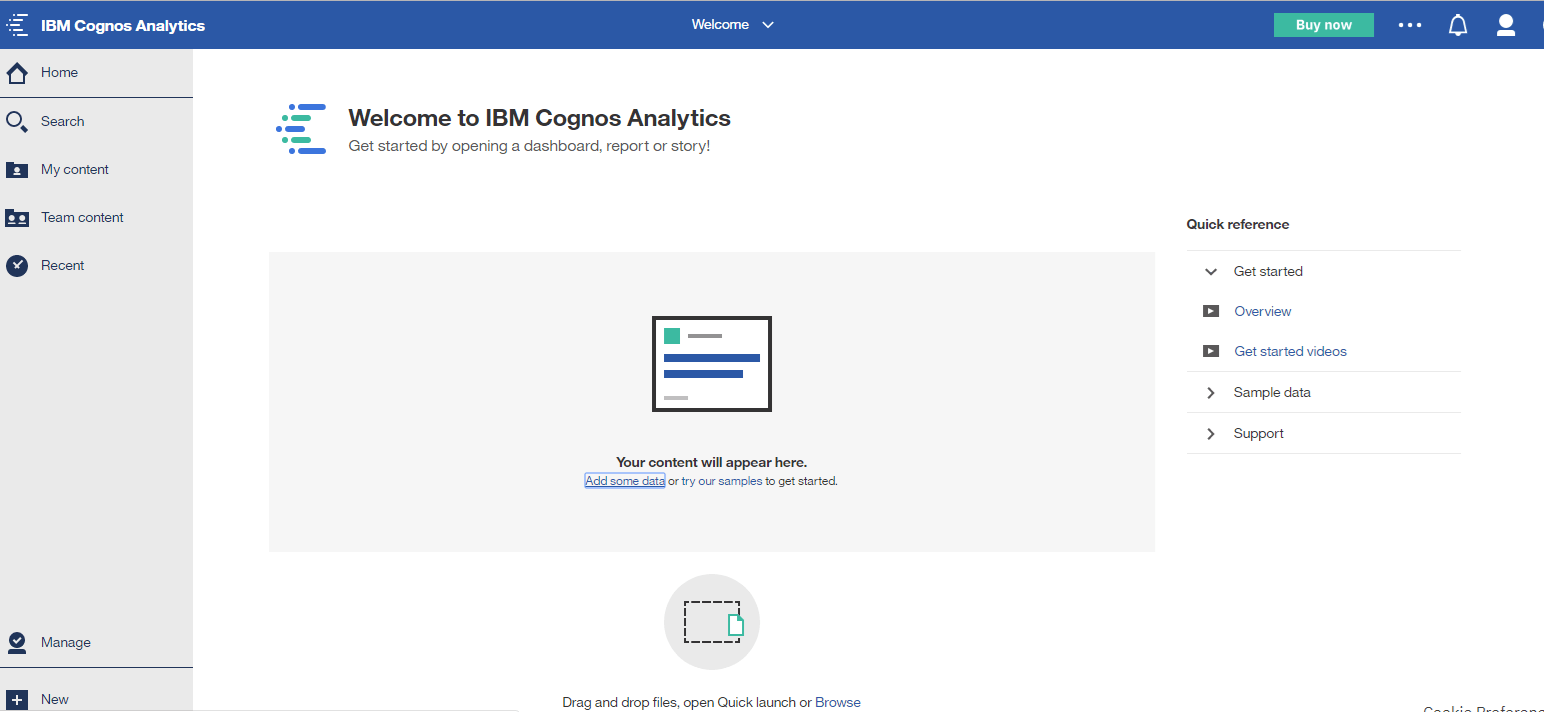
Task: Open the Home icon in sidebar
Action: [x=17, y=73]
